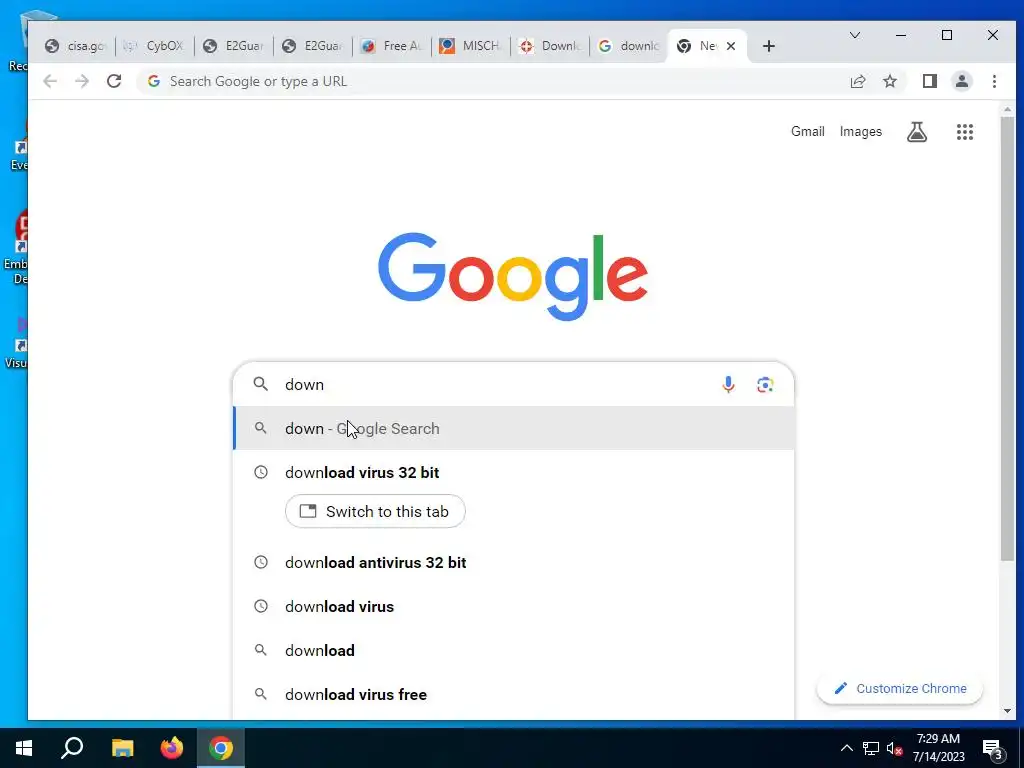Switch to the Free Antivirus tab

(392, 46)
